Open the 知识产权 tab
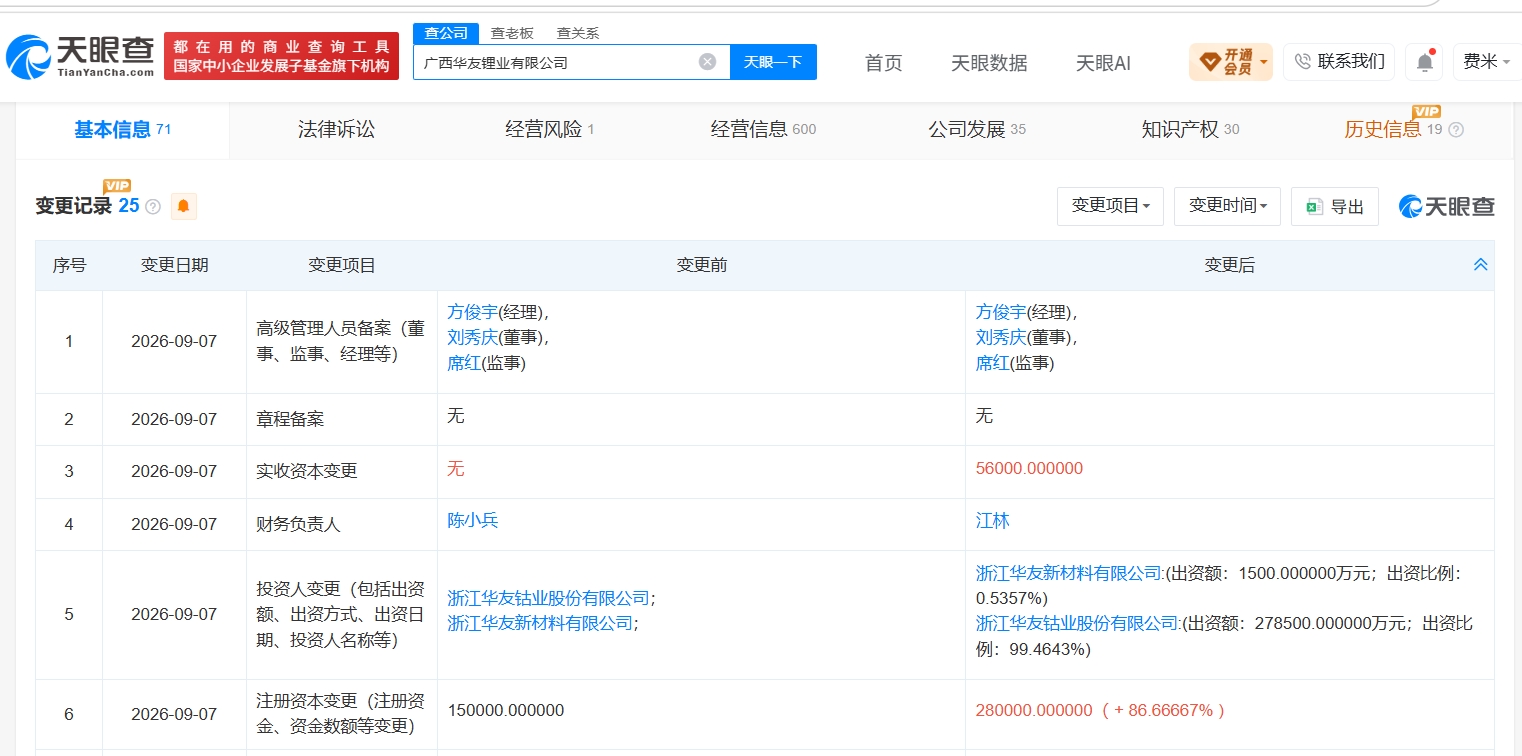 click(x=1190, y=129)
